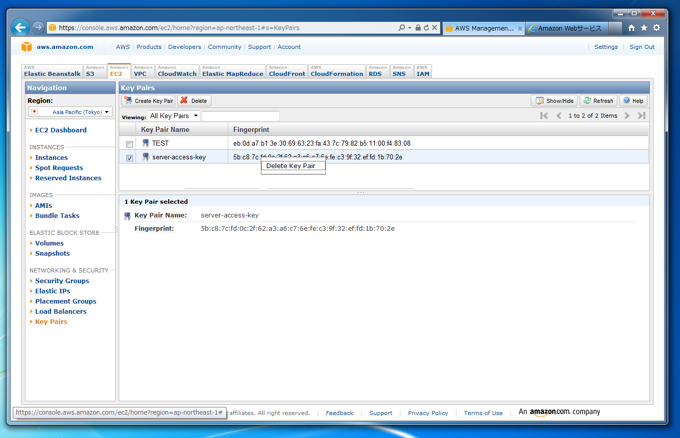The image size is (680, 438).
Task: Click the search magnifier in the address bar
Action: click(402, 28)
